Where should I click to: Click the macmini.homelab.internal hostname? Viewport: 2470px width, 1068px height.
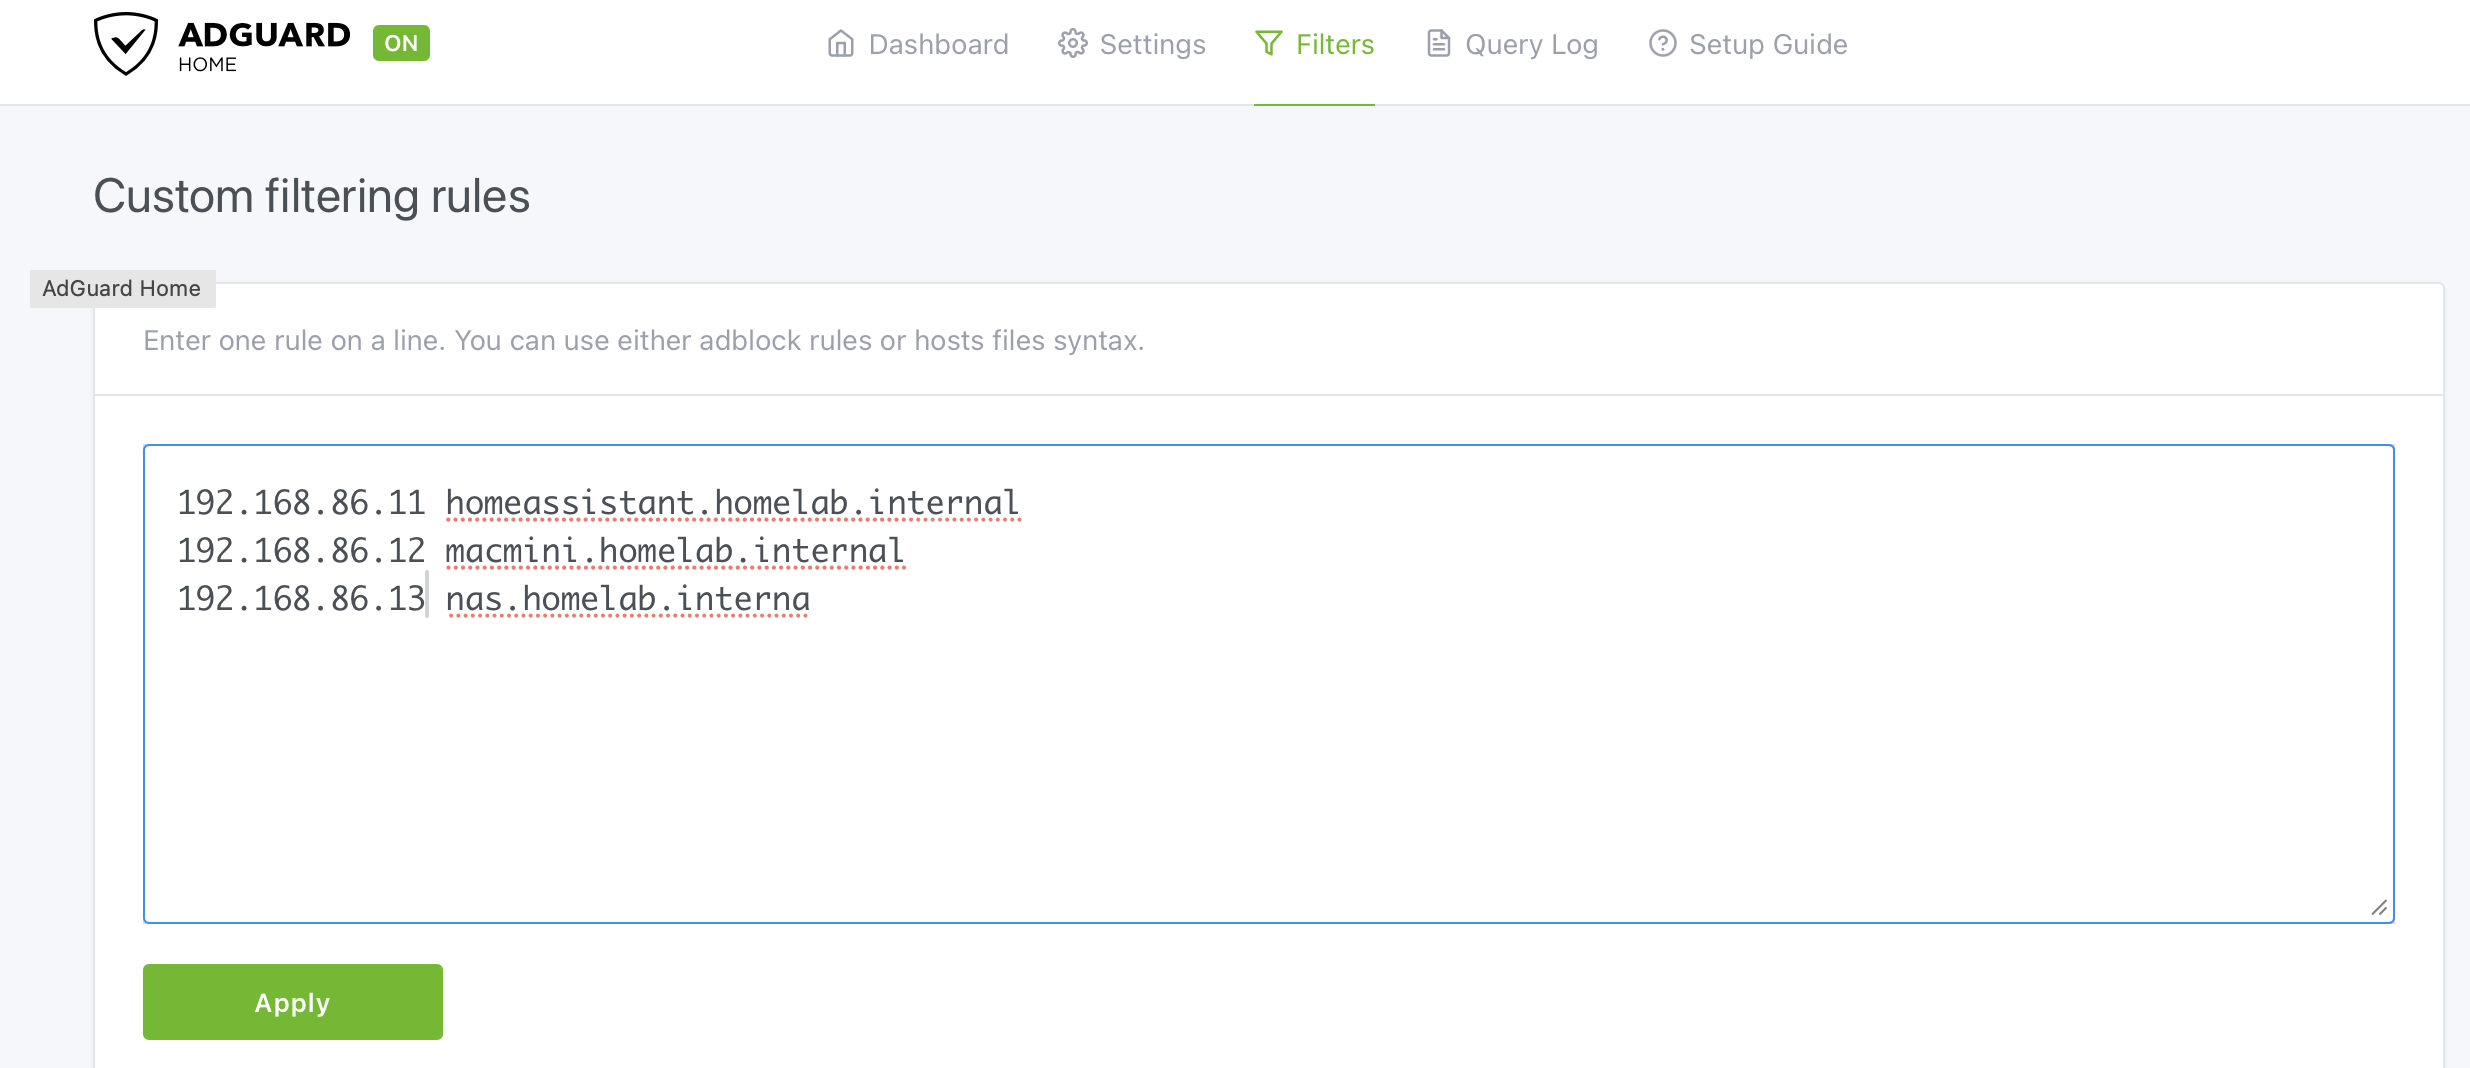(x=674, y=550)
